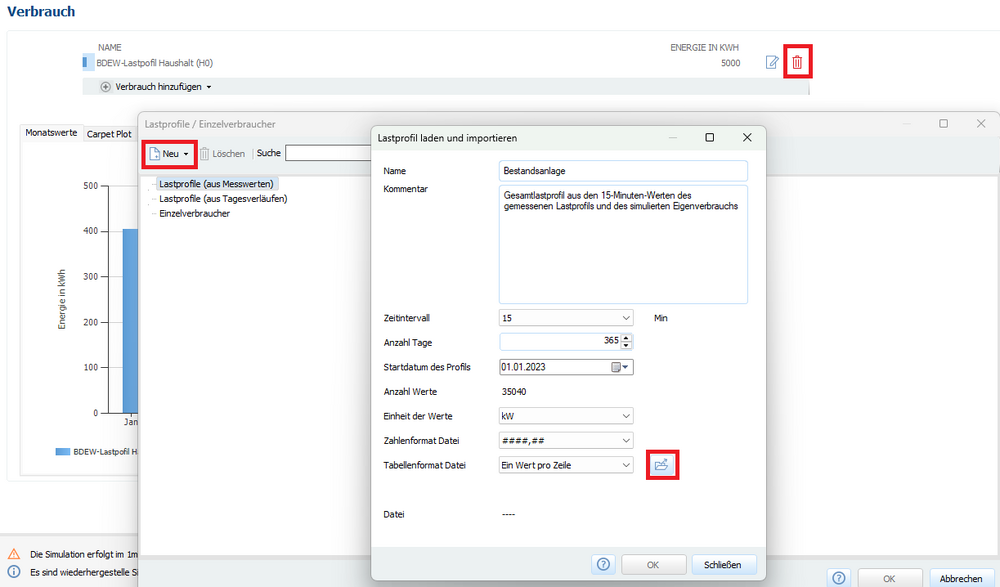Edit the BDEW-Lastprofil Haushalt entry

coord(771,63)
